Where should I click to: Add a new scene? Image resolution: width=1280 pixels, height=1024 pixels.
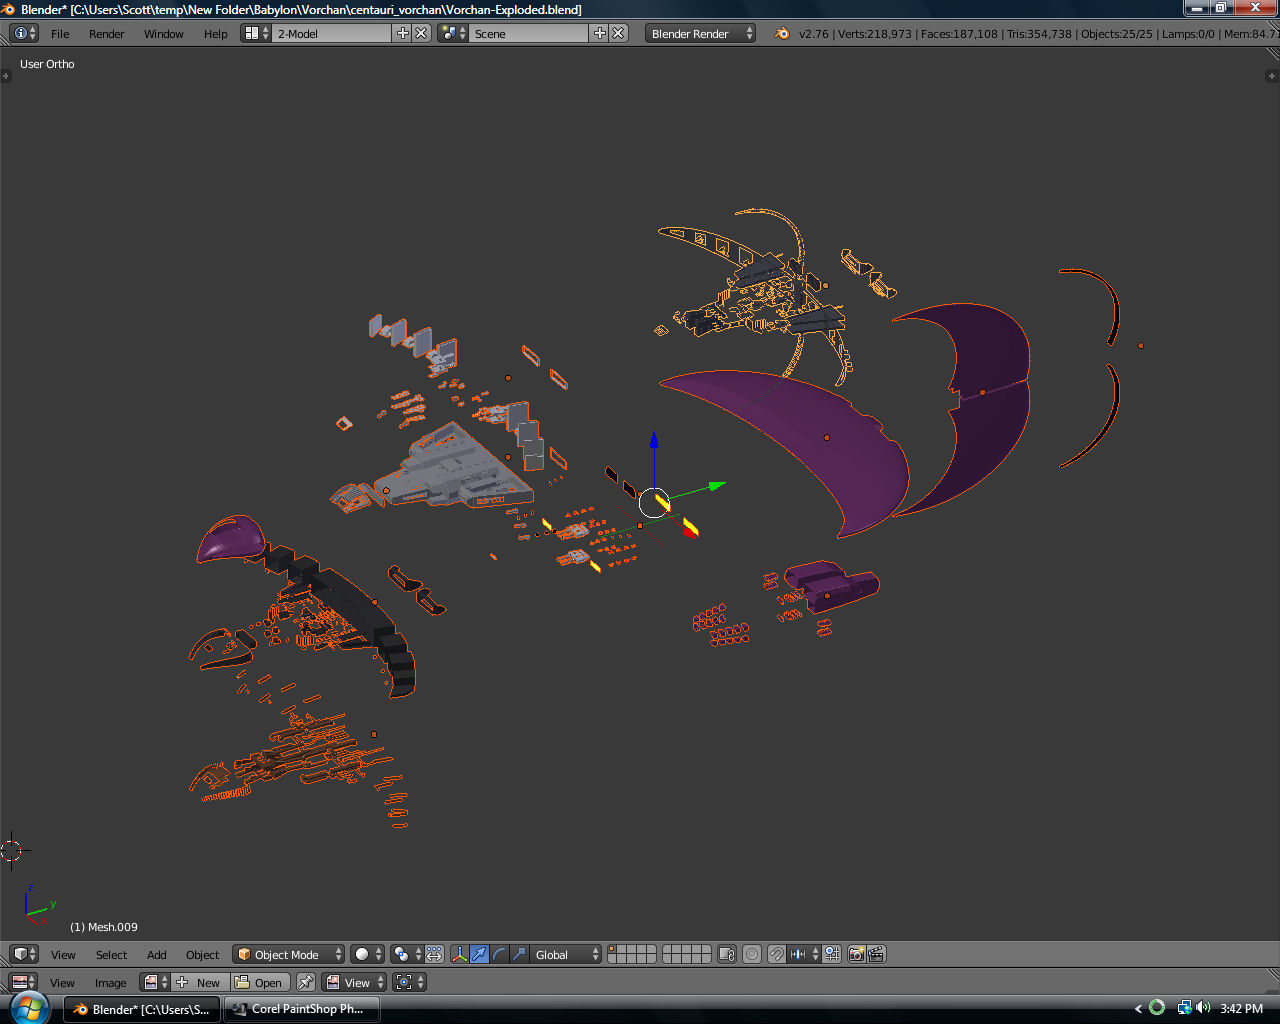pyautogui.click(x=600, y=33)
